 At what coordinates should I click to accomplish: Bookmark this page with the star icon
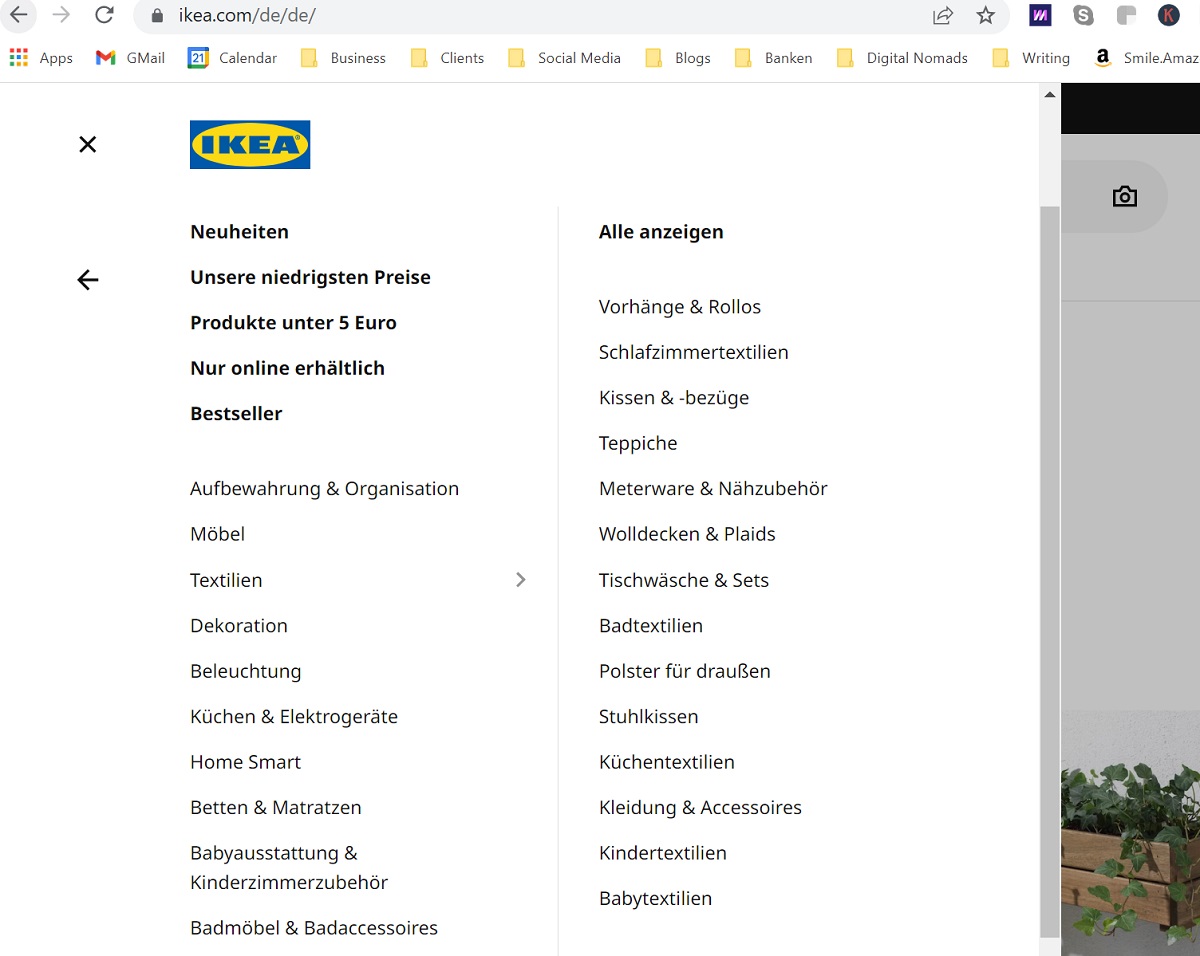tap(986, 15)
